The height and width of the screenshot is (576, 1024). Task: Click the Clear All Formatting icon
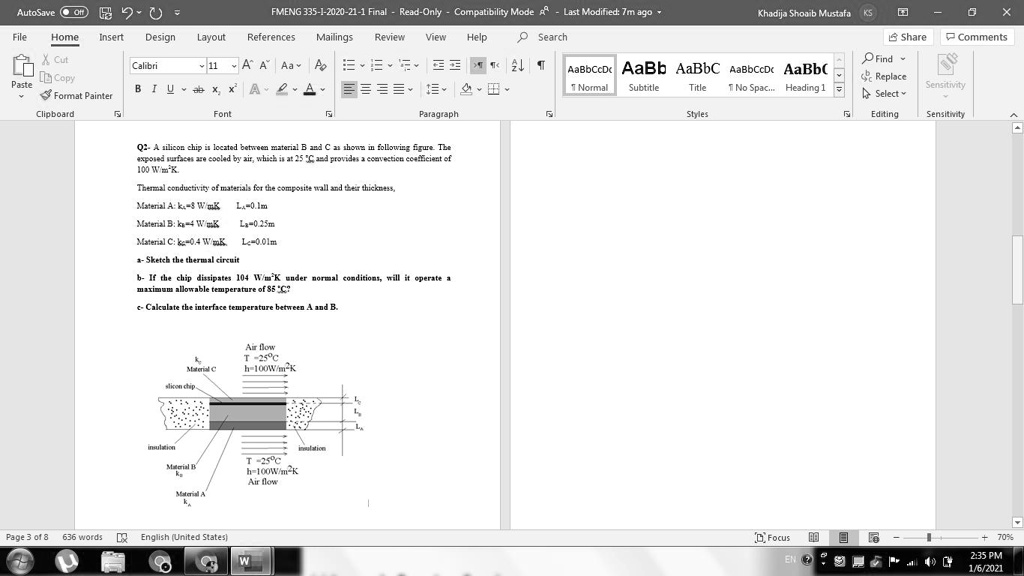click(x=320, y=65)
